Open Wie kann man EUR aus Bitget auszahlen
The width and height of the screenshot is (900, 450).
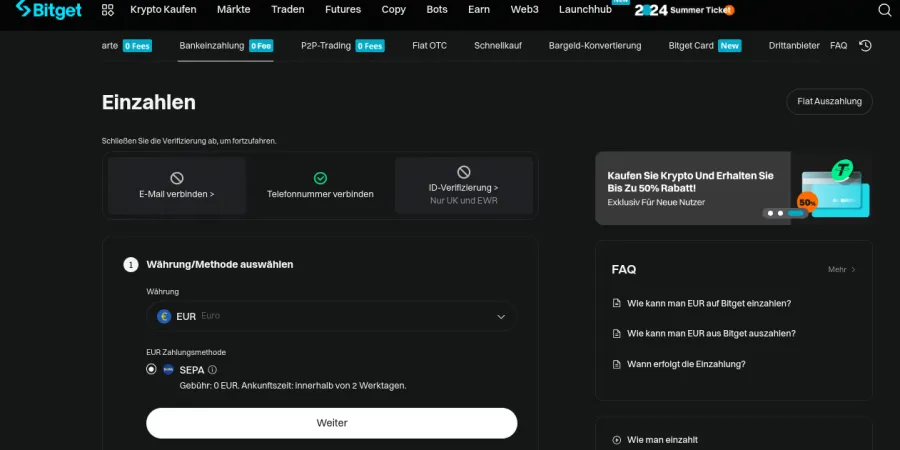711,333
